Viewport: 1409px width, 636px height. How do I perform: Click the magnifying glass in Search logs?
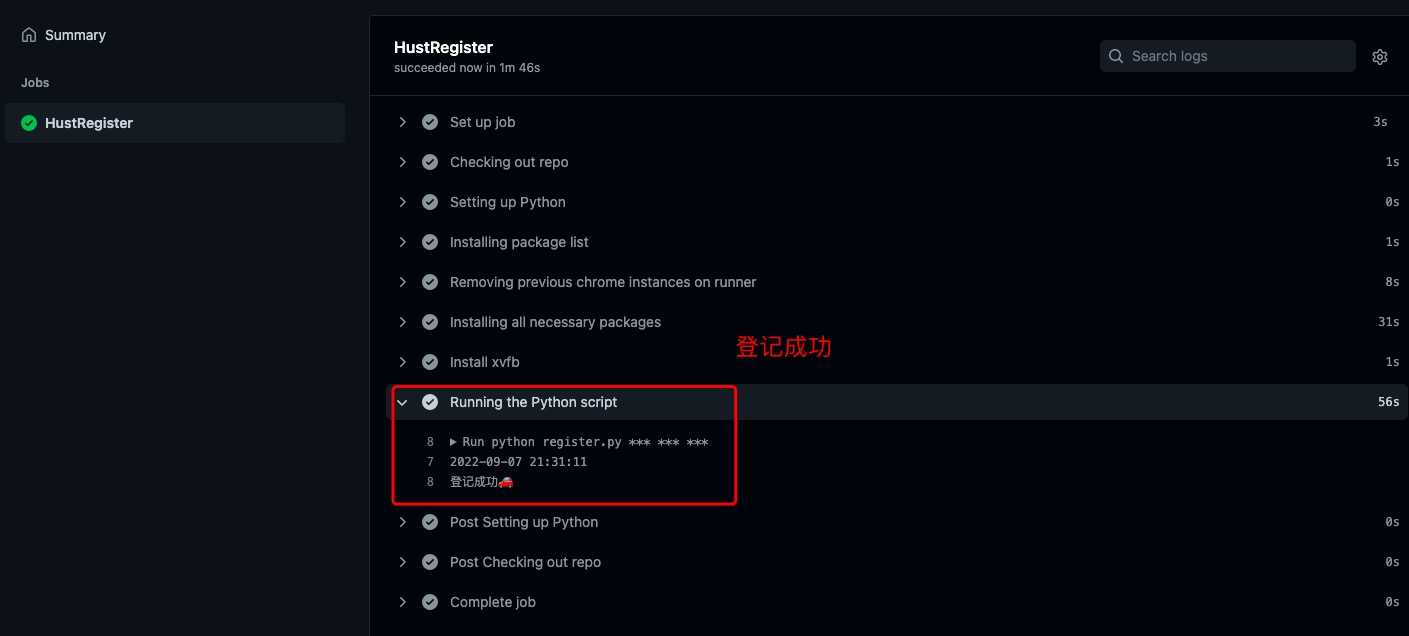point(1115,56)
